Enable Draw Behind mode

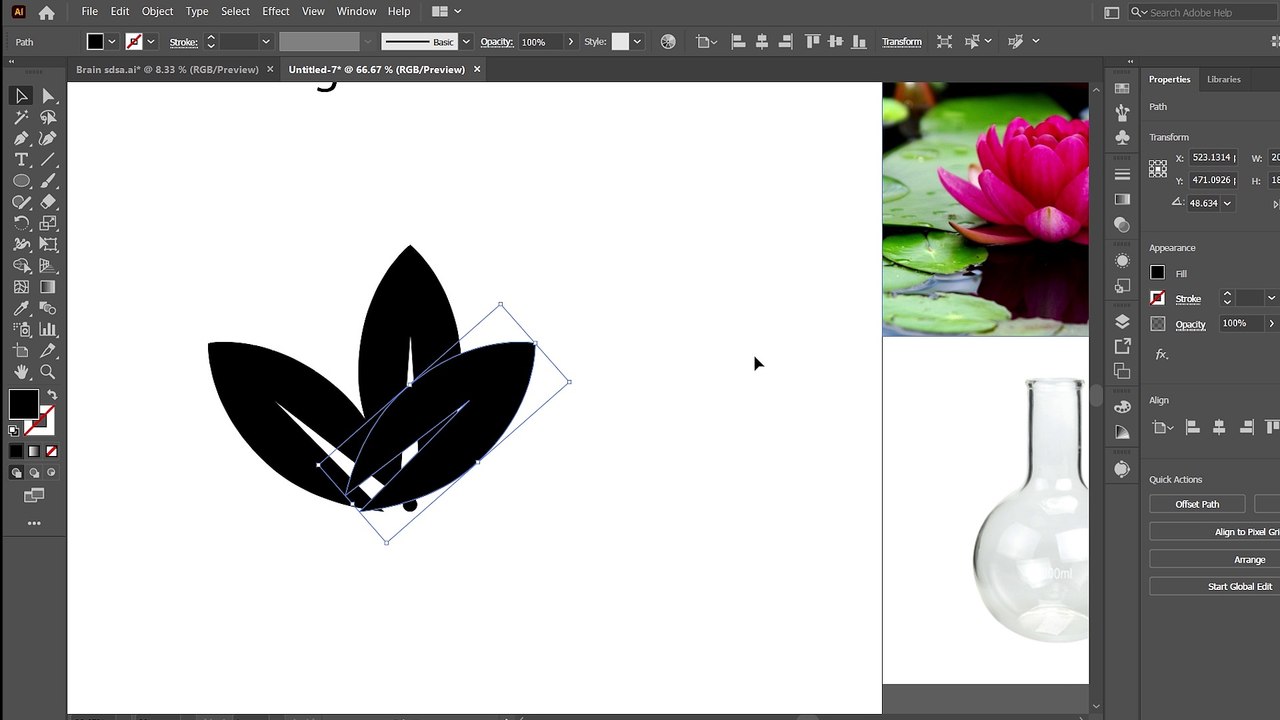[x=34, y=473]
